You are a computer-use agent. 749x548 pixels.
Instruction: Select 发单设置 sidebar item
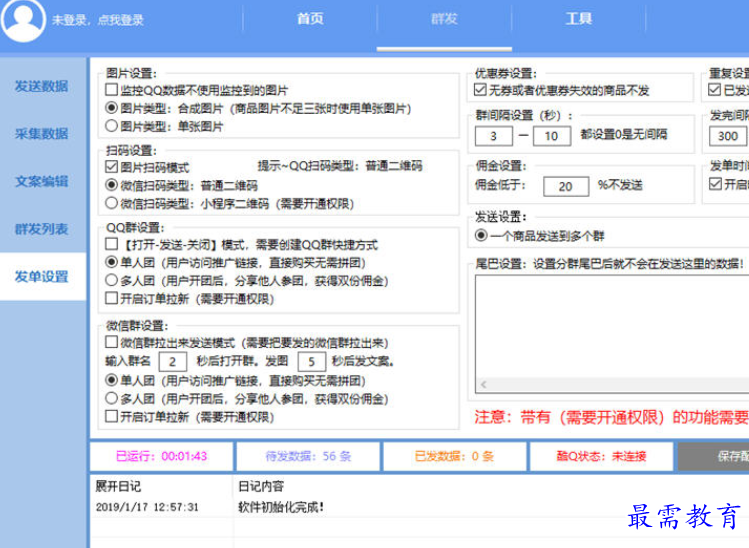click(42, 276)
